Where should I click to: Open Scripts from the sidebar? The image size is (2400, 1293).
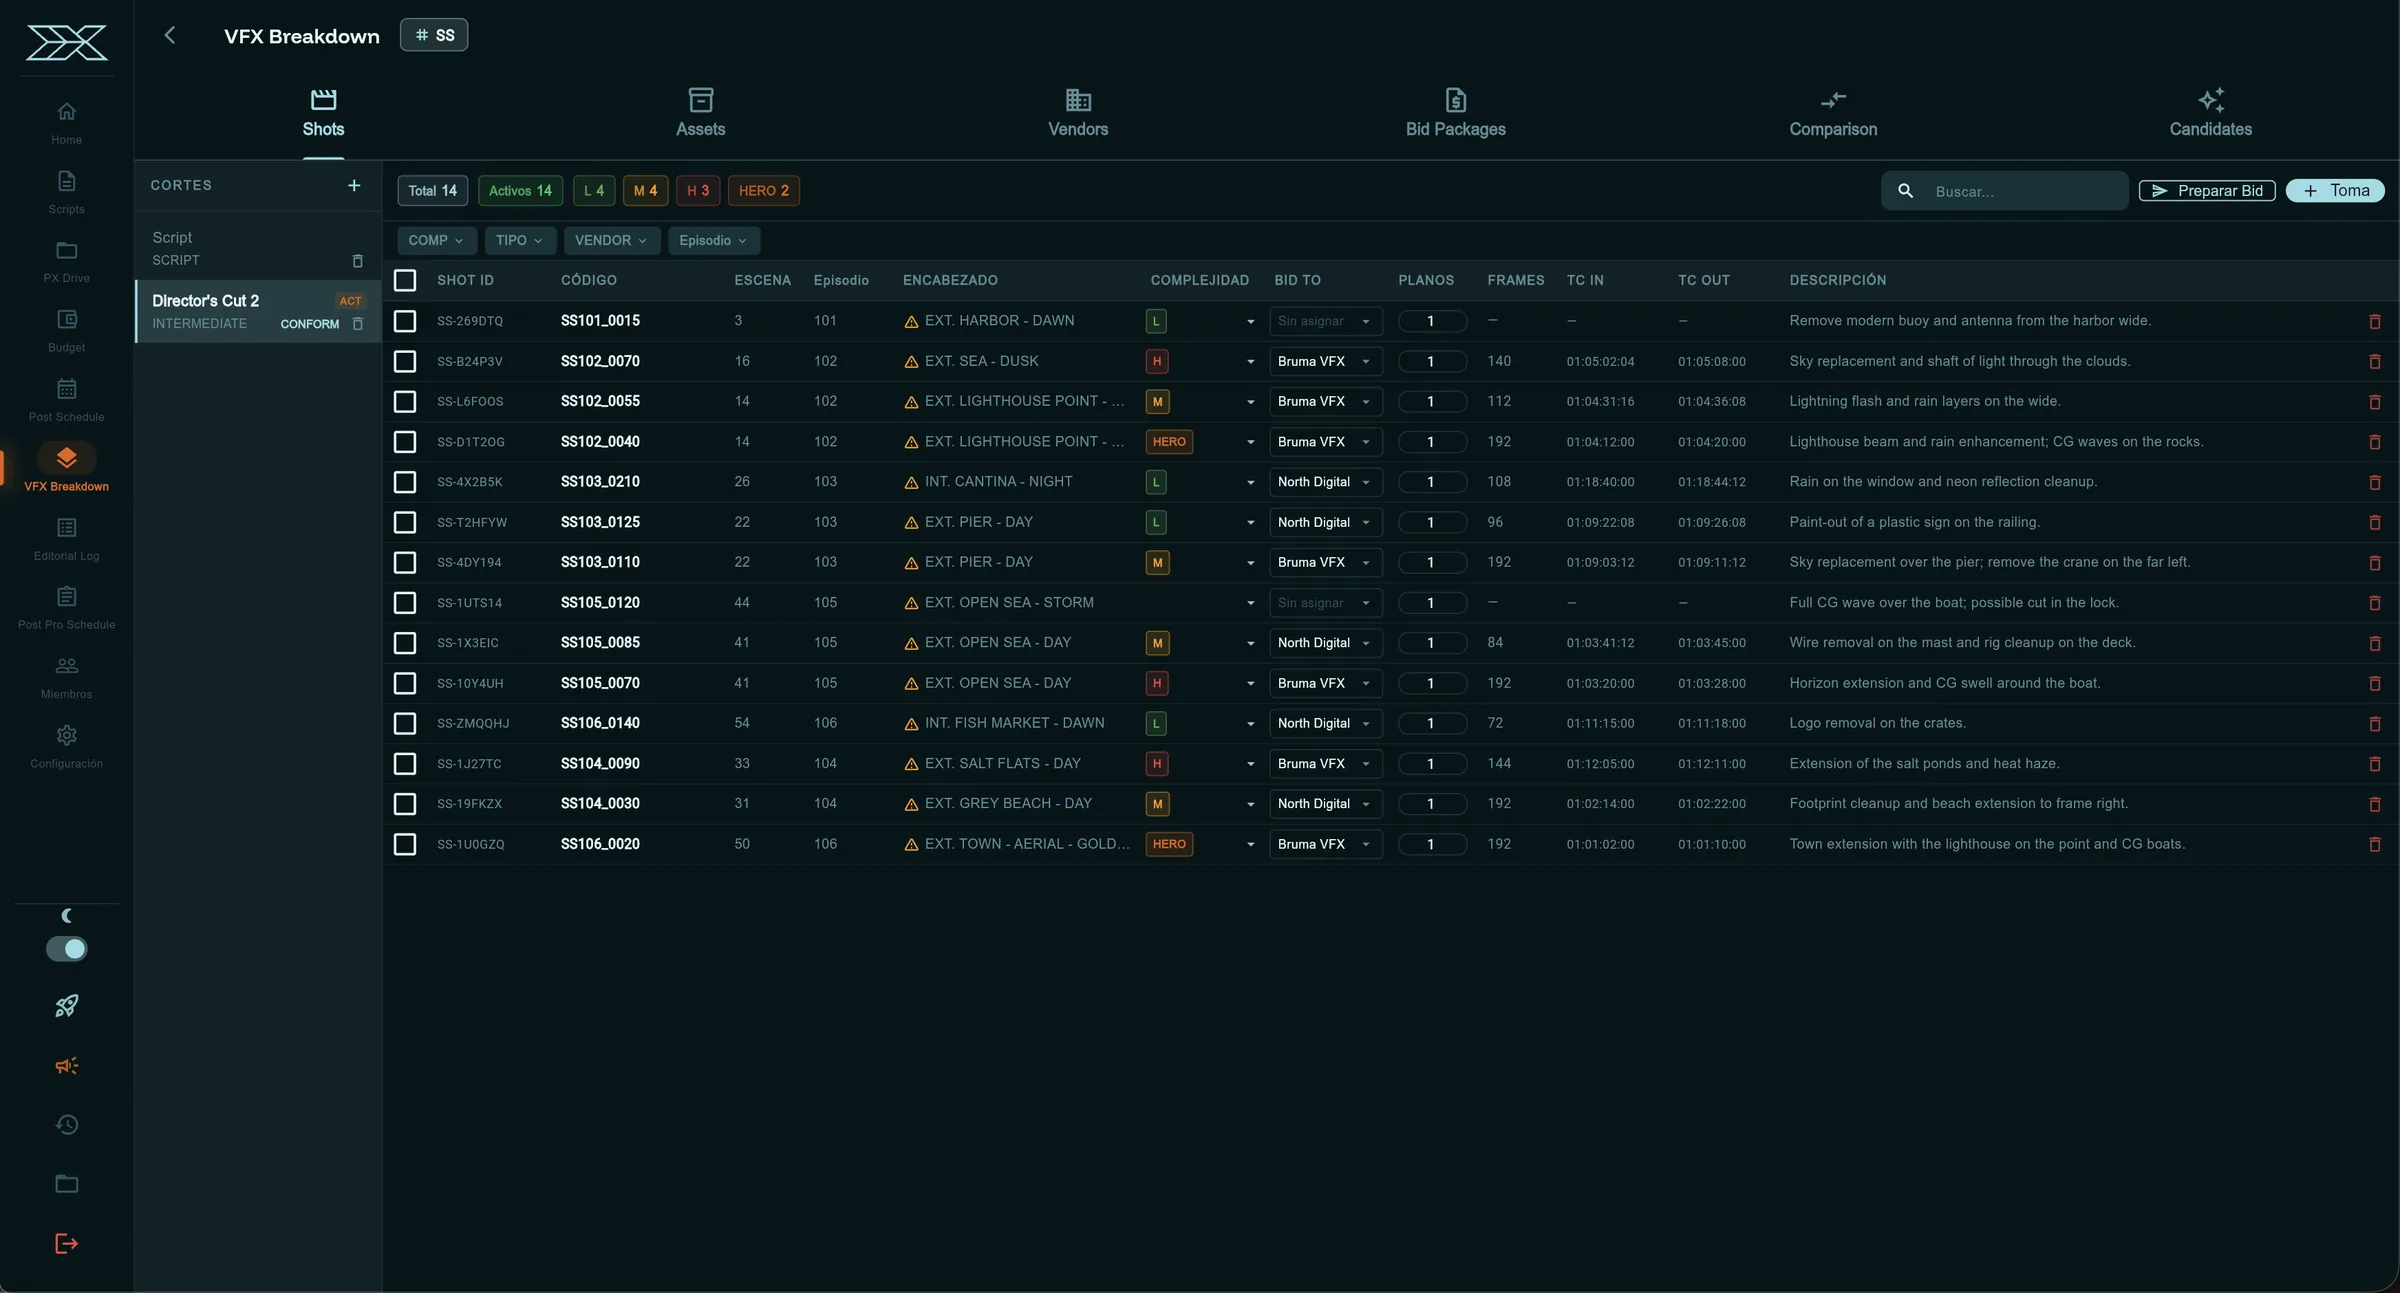point(66,192)
